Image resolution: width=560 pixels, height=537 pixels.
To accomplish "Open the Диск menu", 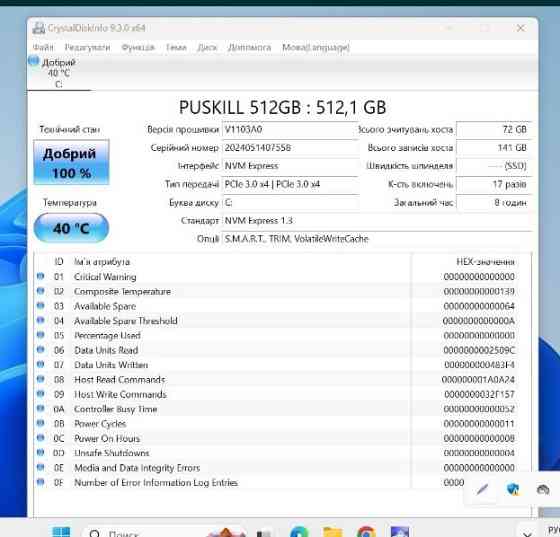I will [x=207, y=47].
